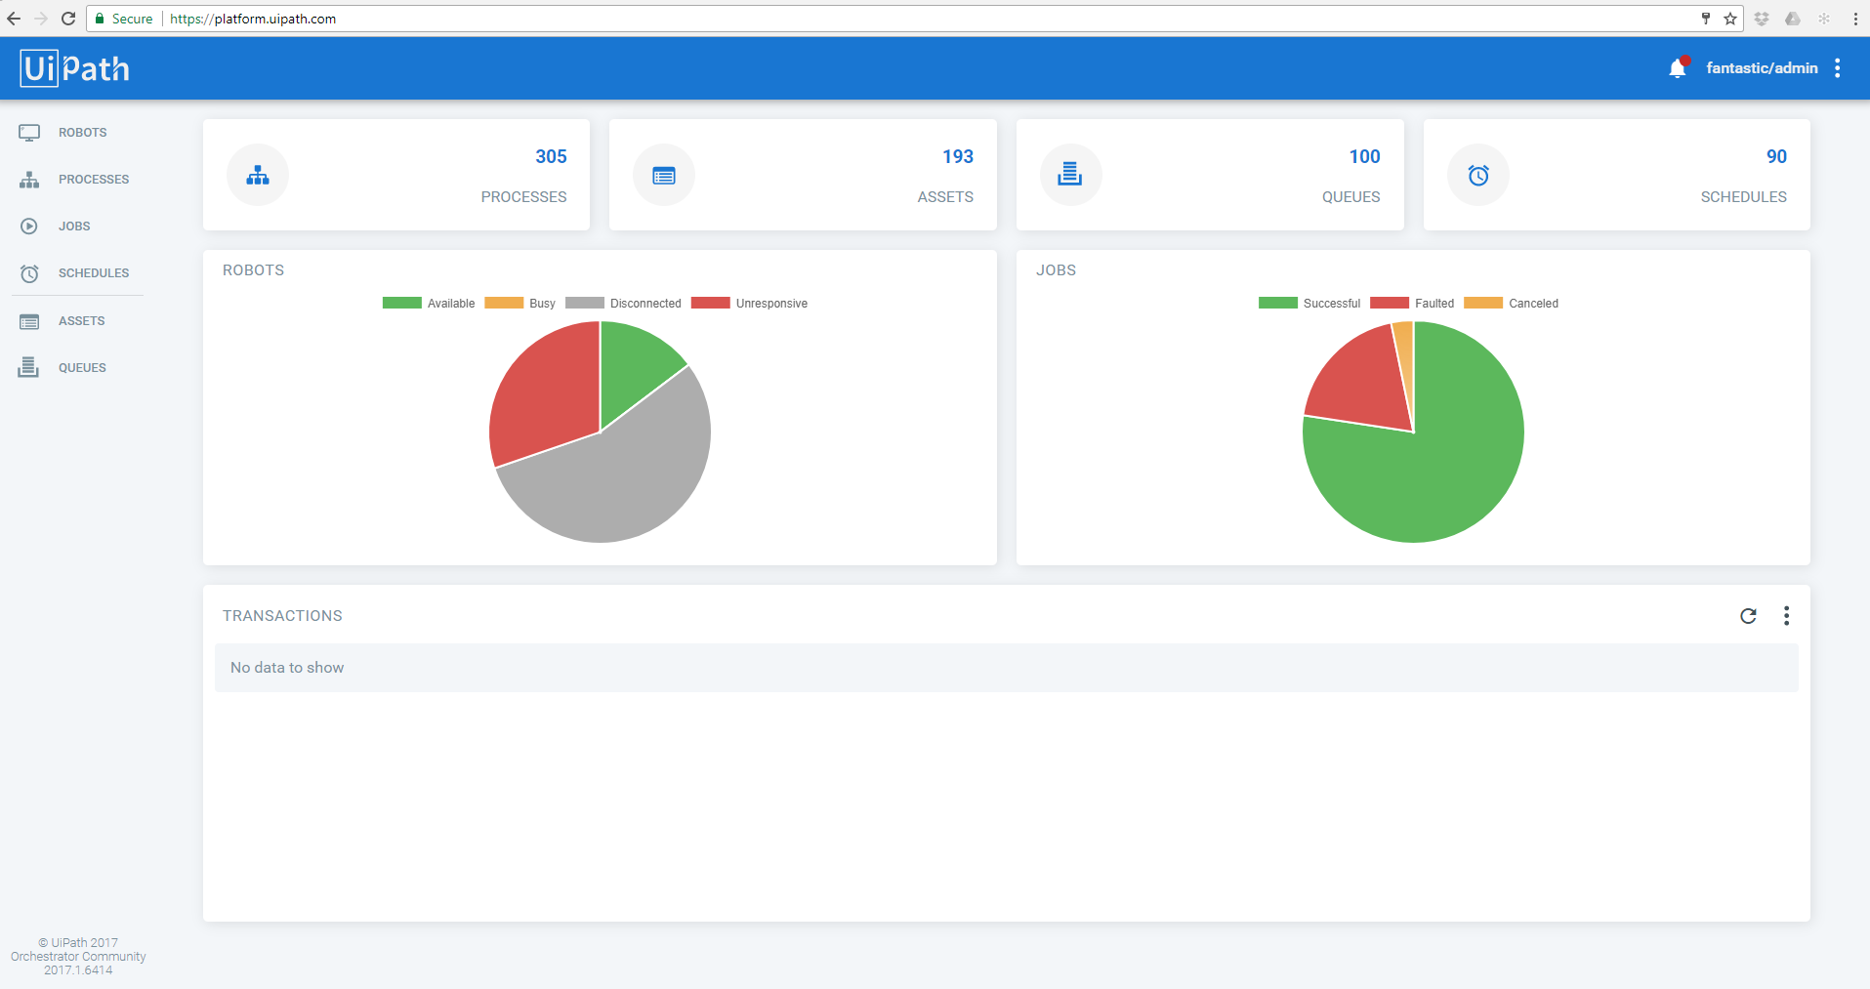Click the red Unresponsive legend swatch
Image resolution: width=1870 pixels, height=989 pixels.
pyautogui.click(x=710, y=303)
